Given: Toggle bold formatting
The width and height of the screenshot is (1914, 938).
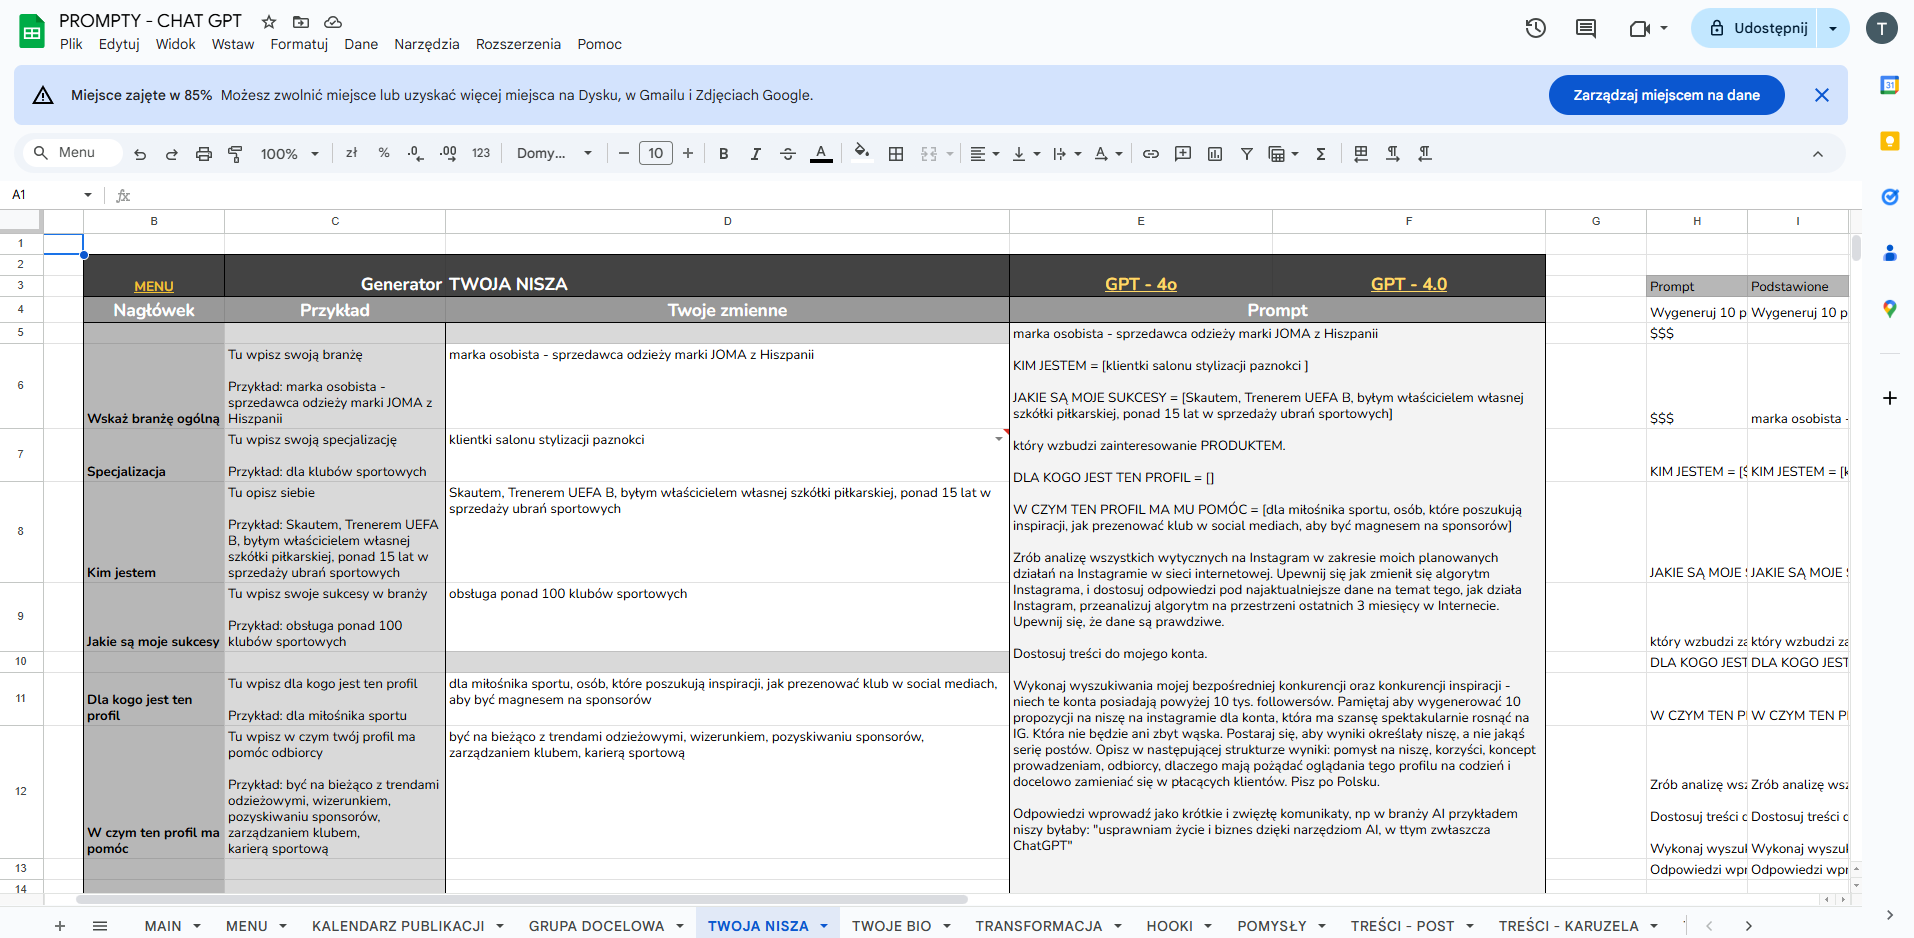Looking at the screenshot, I should coord(724,154).
